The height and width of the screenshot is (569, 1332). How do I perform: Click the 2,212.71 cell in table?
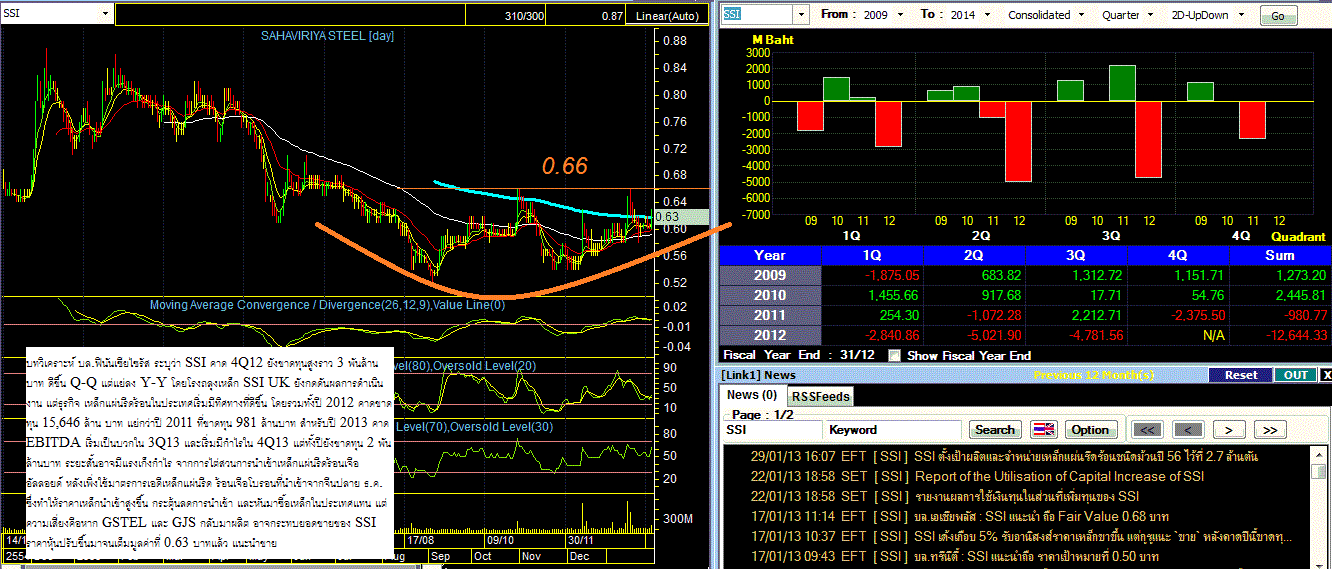1076,315
